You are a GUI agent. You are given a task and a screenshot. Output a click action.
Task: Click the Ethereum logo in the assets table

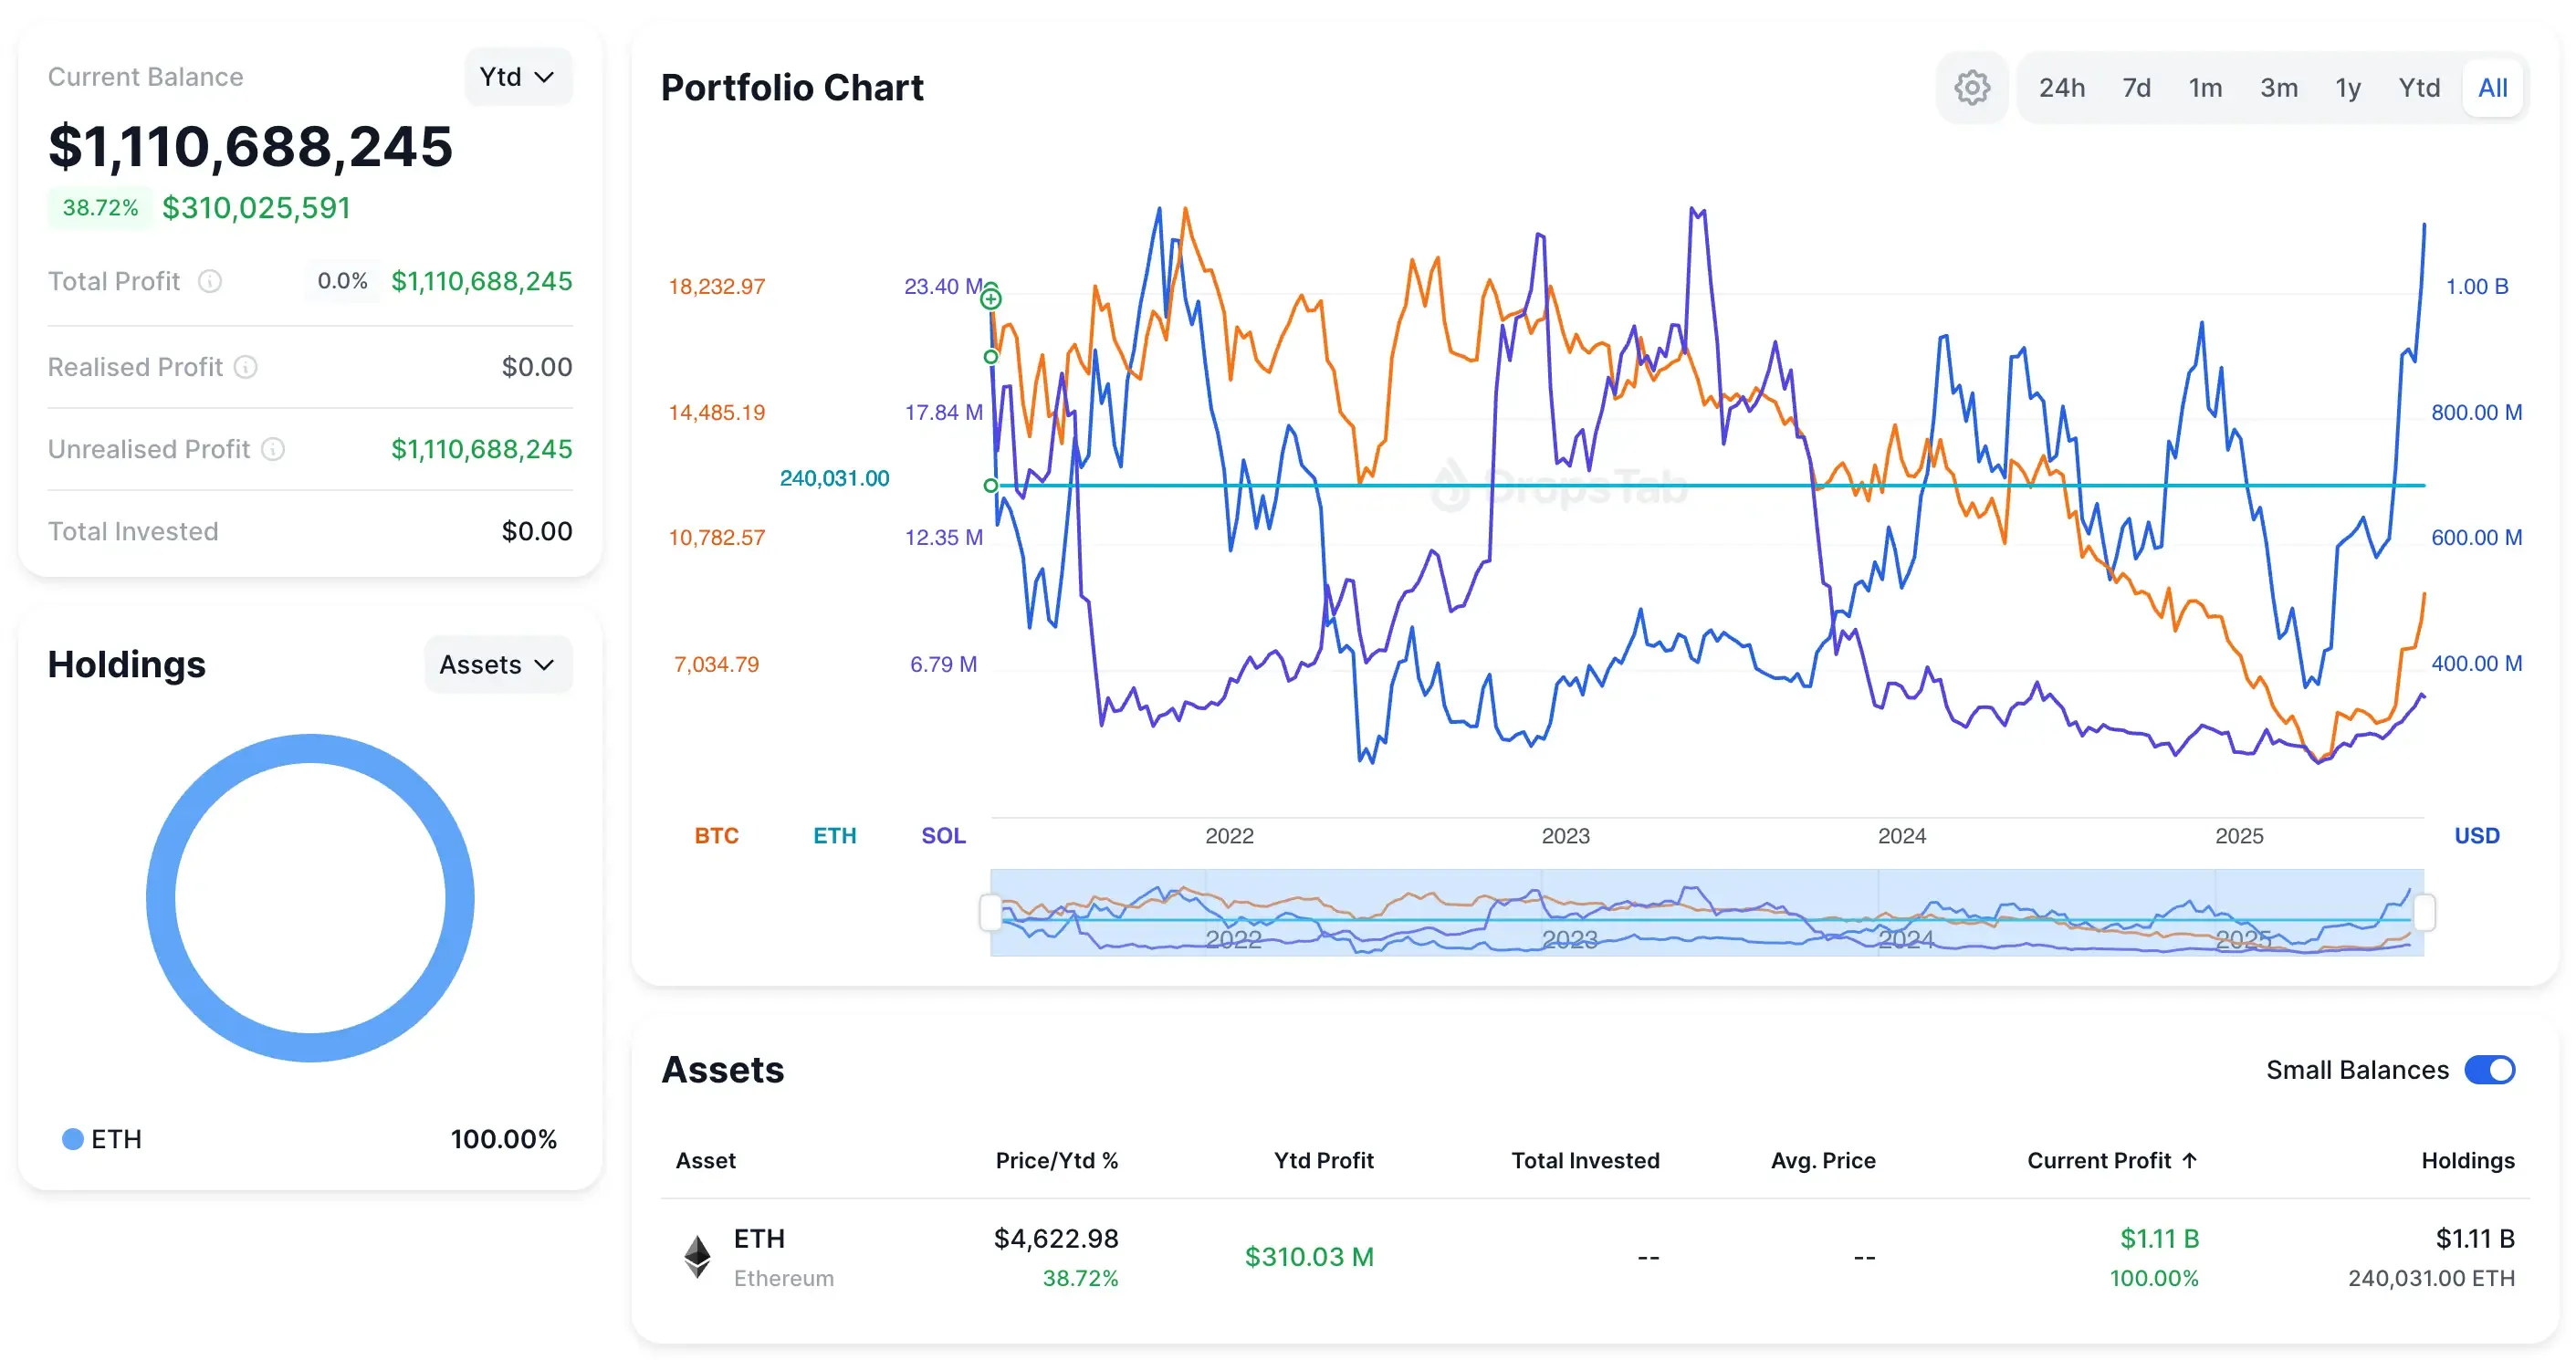(x=697, y=1256)
